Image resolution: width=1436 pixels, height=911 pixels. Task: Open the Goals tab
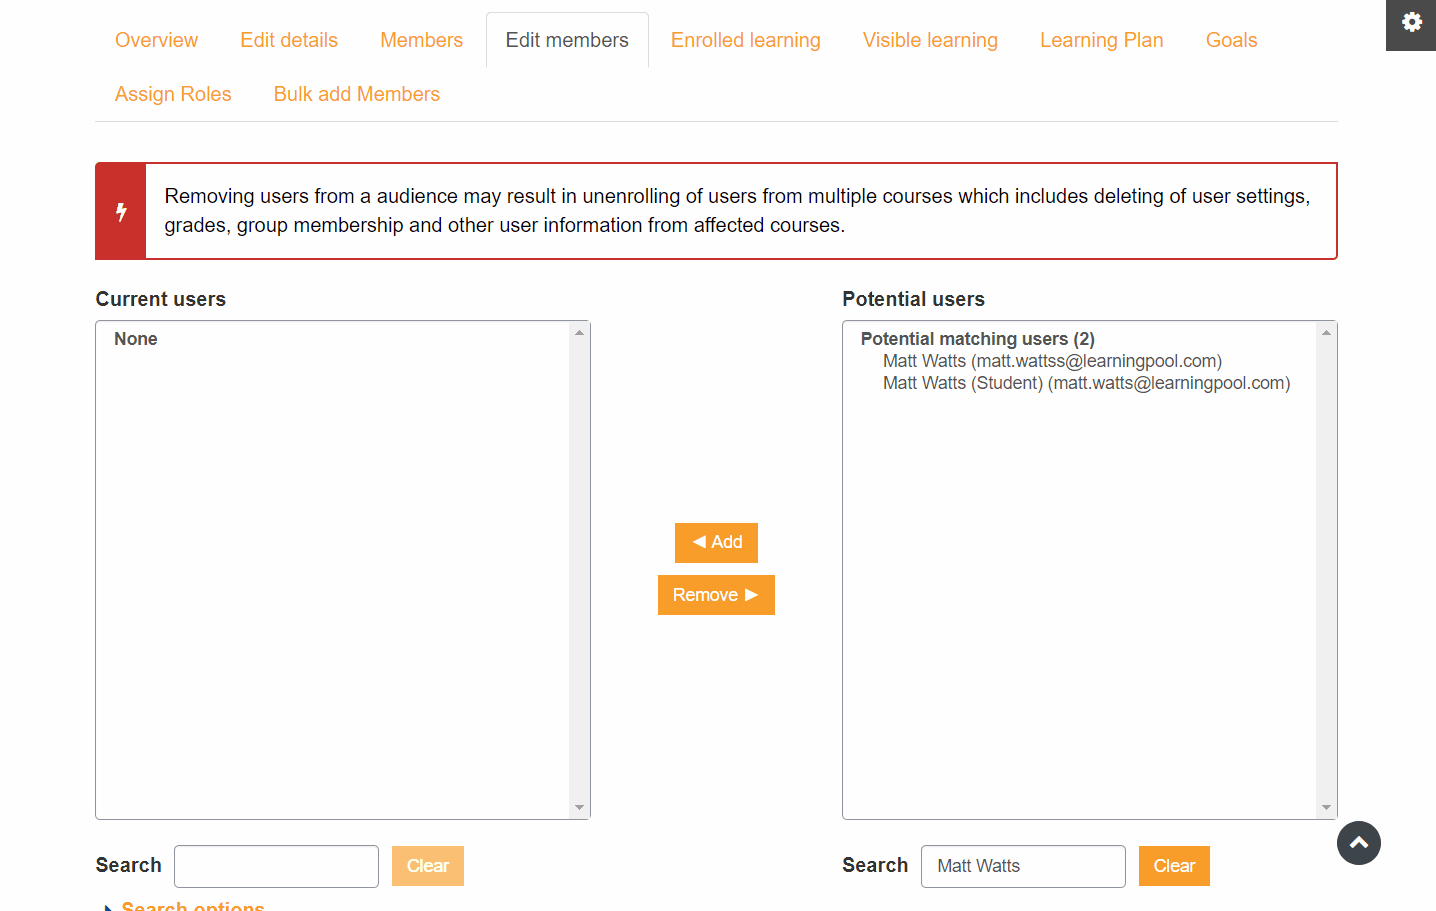tap(1230, 40)
